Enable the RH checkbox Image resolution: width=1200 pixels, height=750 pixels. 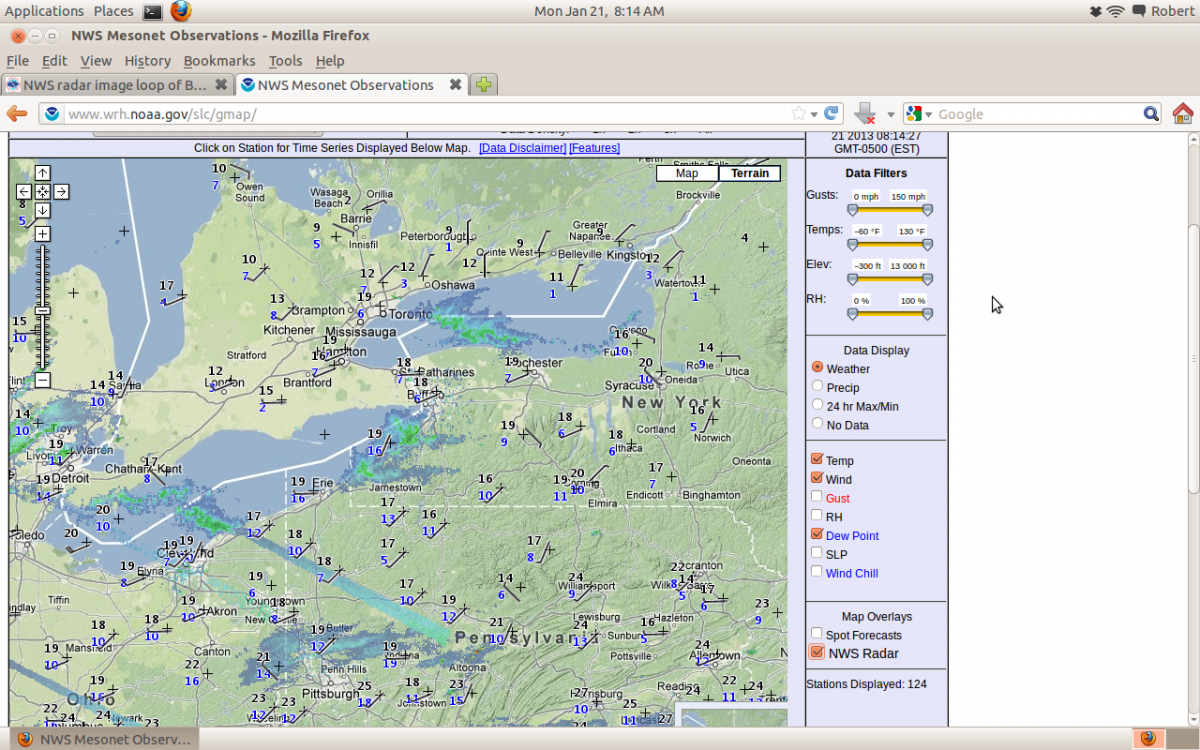pyautogui.click(x=817, y=516)
